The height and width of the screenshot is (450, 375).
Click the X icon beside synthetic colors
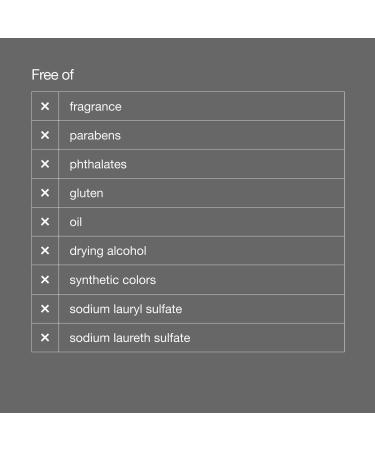pos(45,279)
